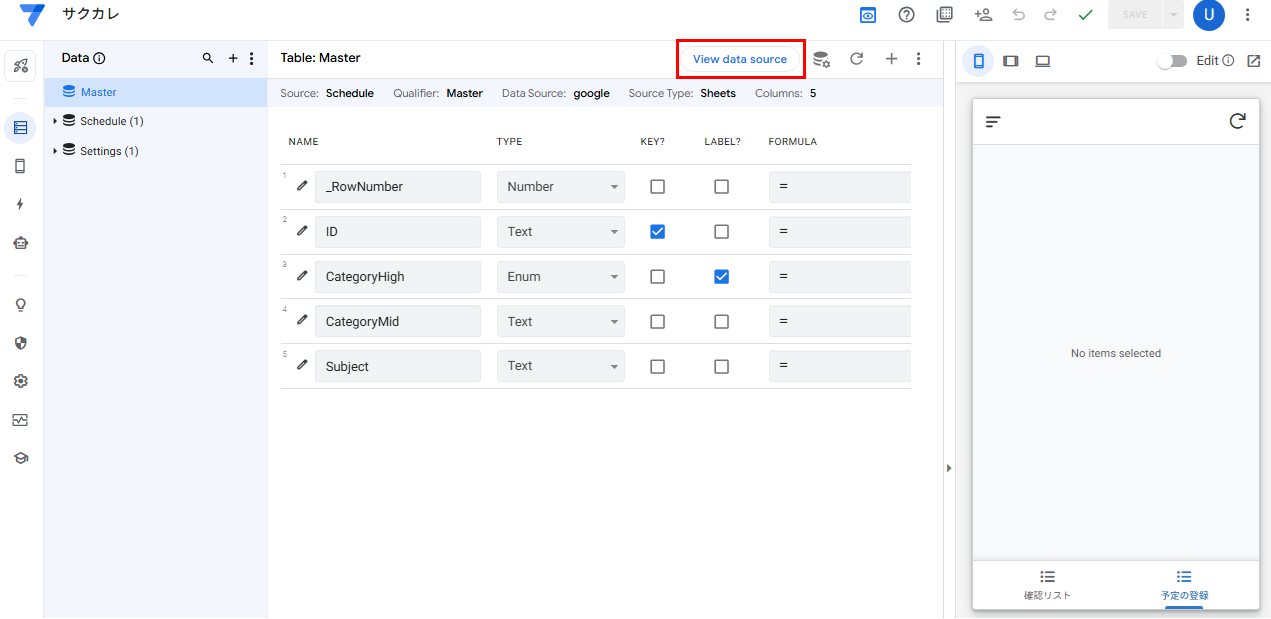1271x619 pixels.
Task: Select the Master table in list
Action: [98, 92]
